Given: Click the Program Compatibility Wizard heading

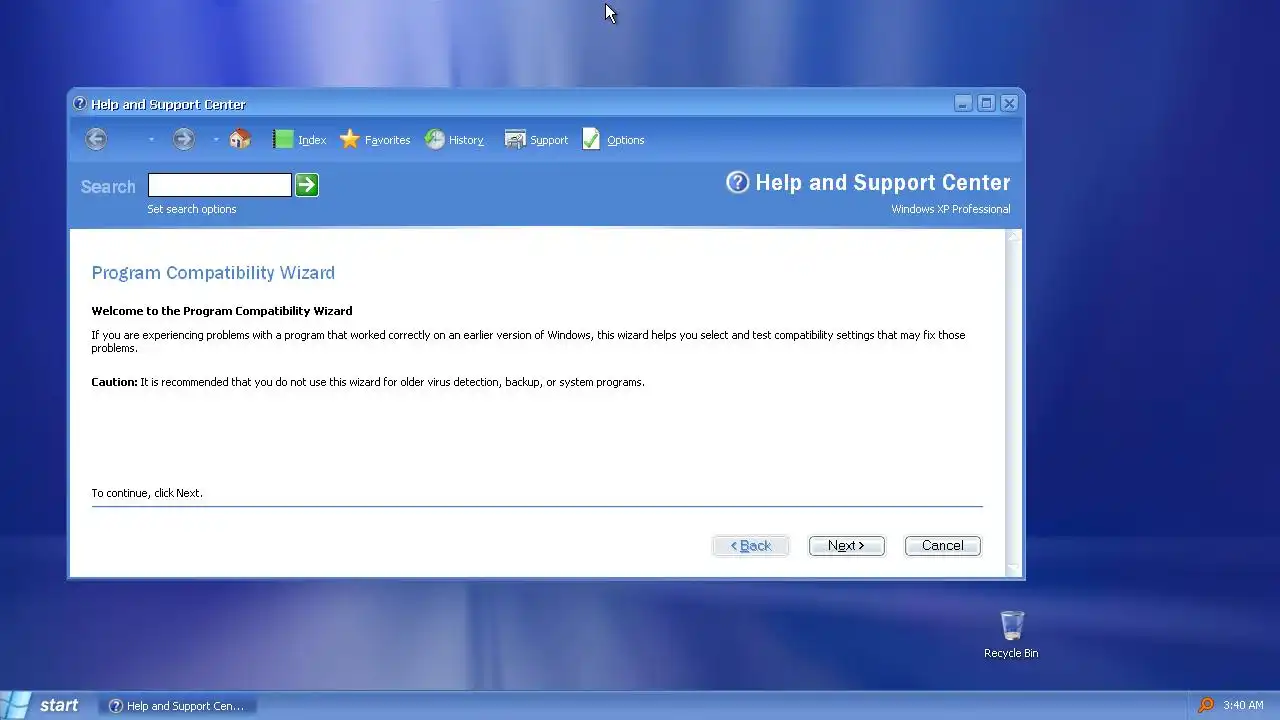Looking at the screenshot, I should pyautogui.click(x=213, y=273).
